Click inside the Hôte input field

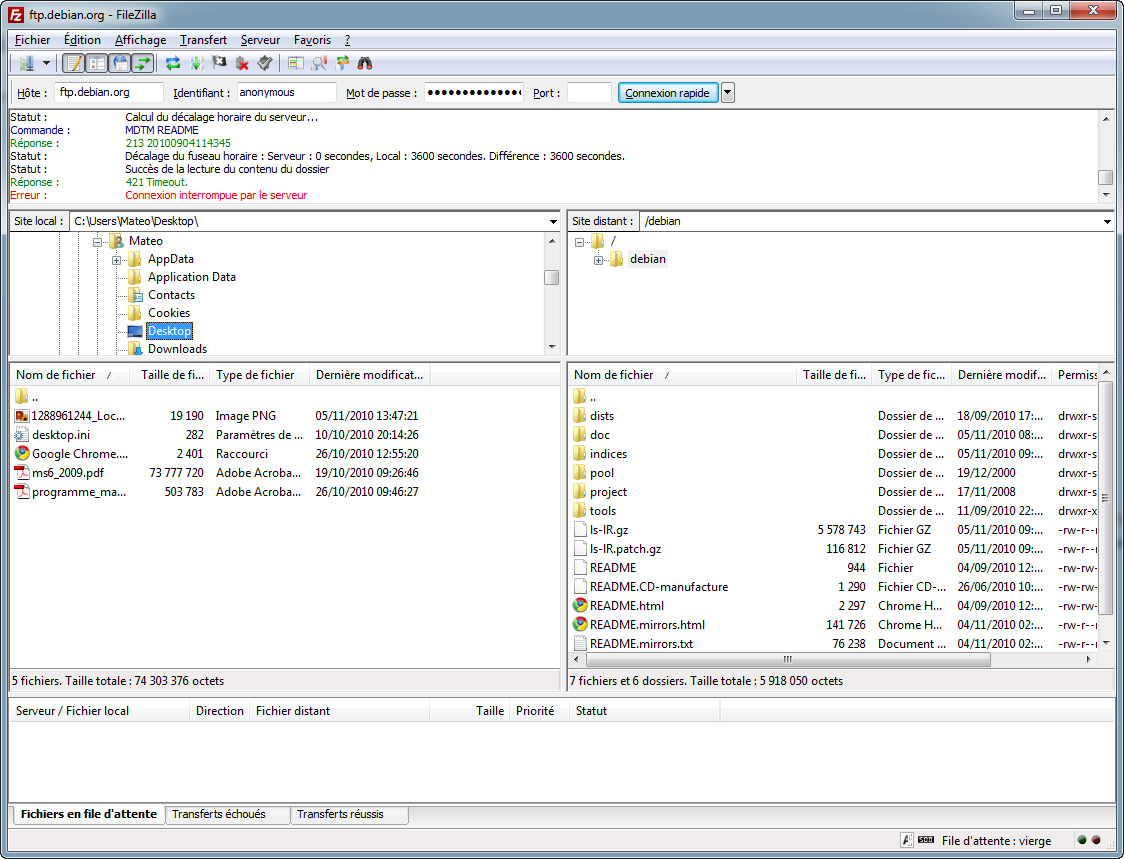110,92
